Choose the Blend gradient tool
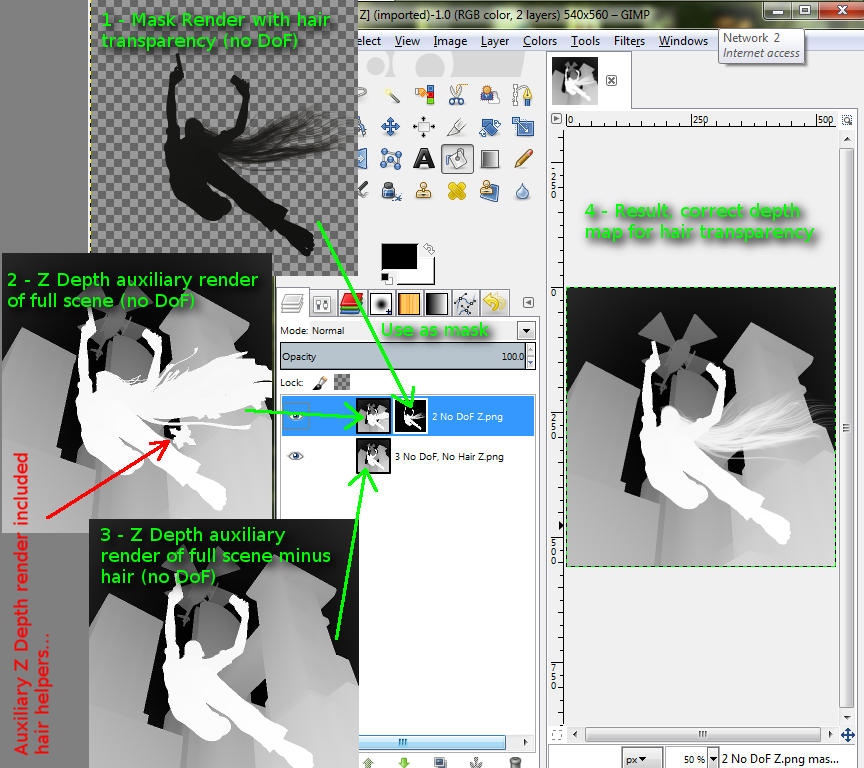 click(x=490, y=159)
